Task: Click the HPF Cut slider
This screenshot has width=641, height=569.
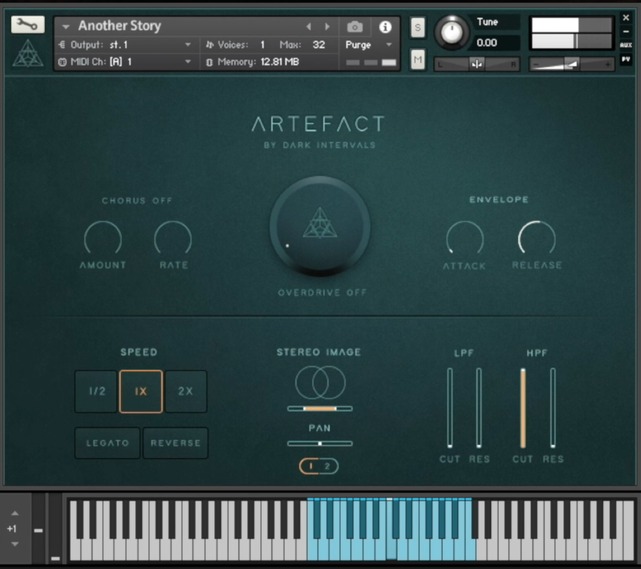Action: click(x=522, y=408)
